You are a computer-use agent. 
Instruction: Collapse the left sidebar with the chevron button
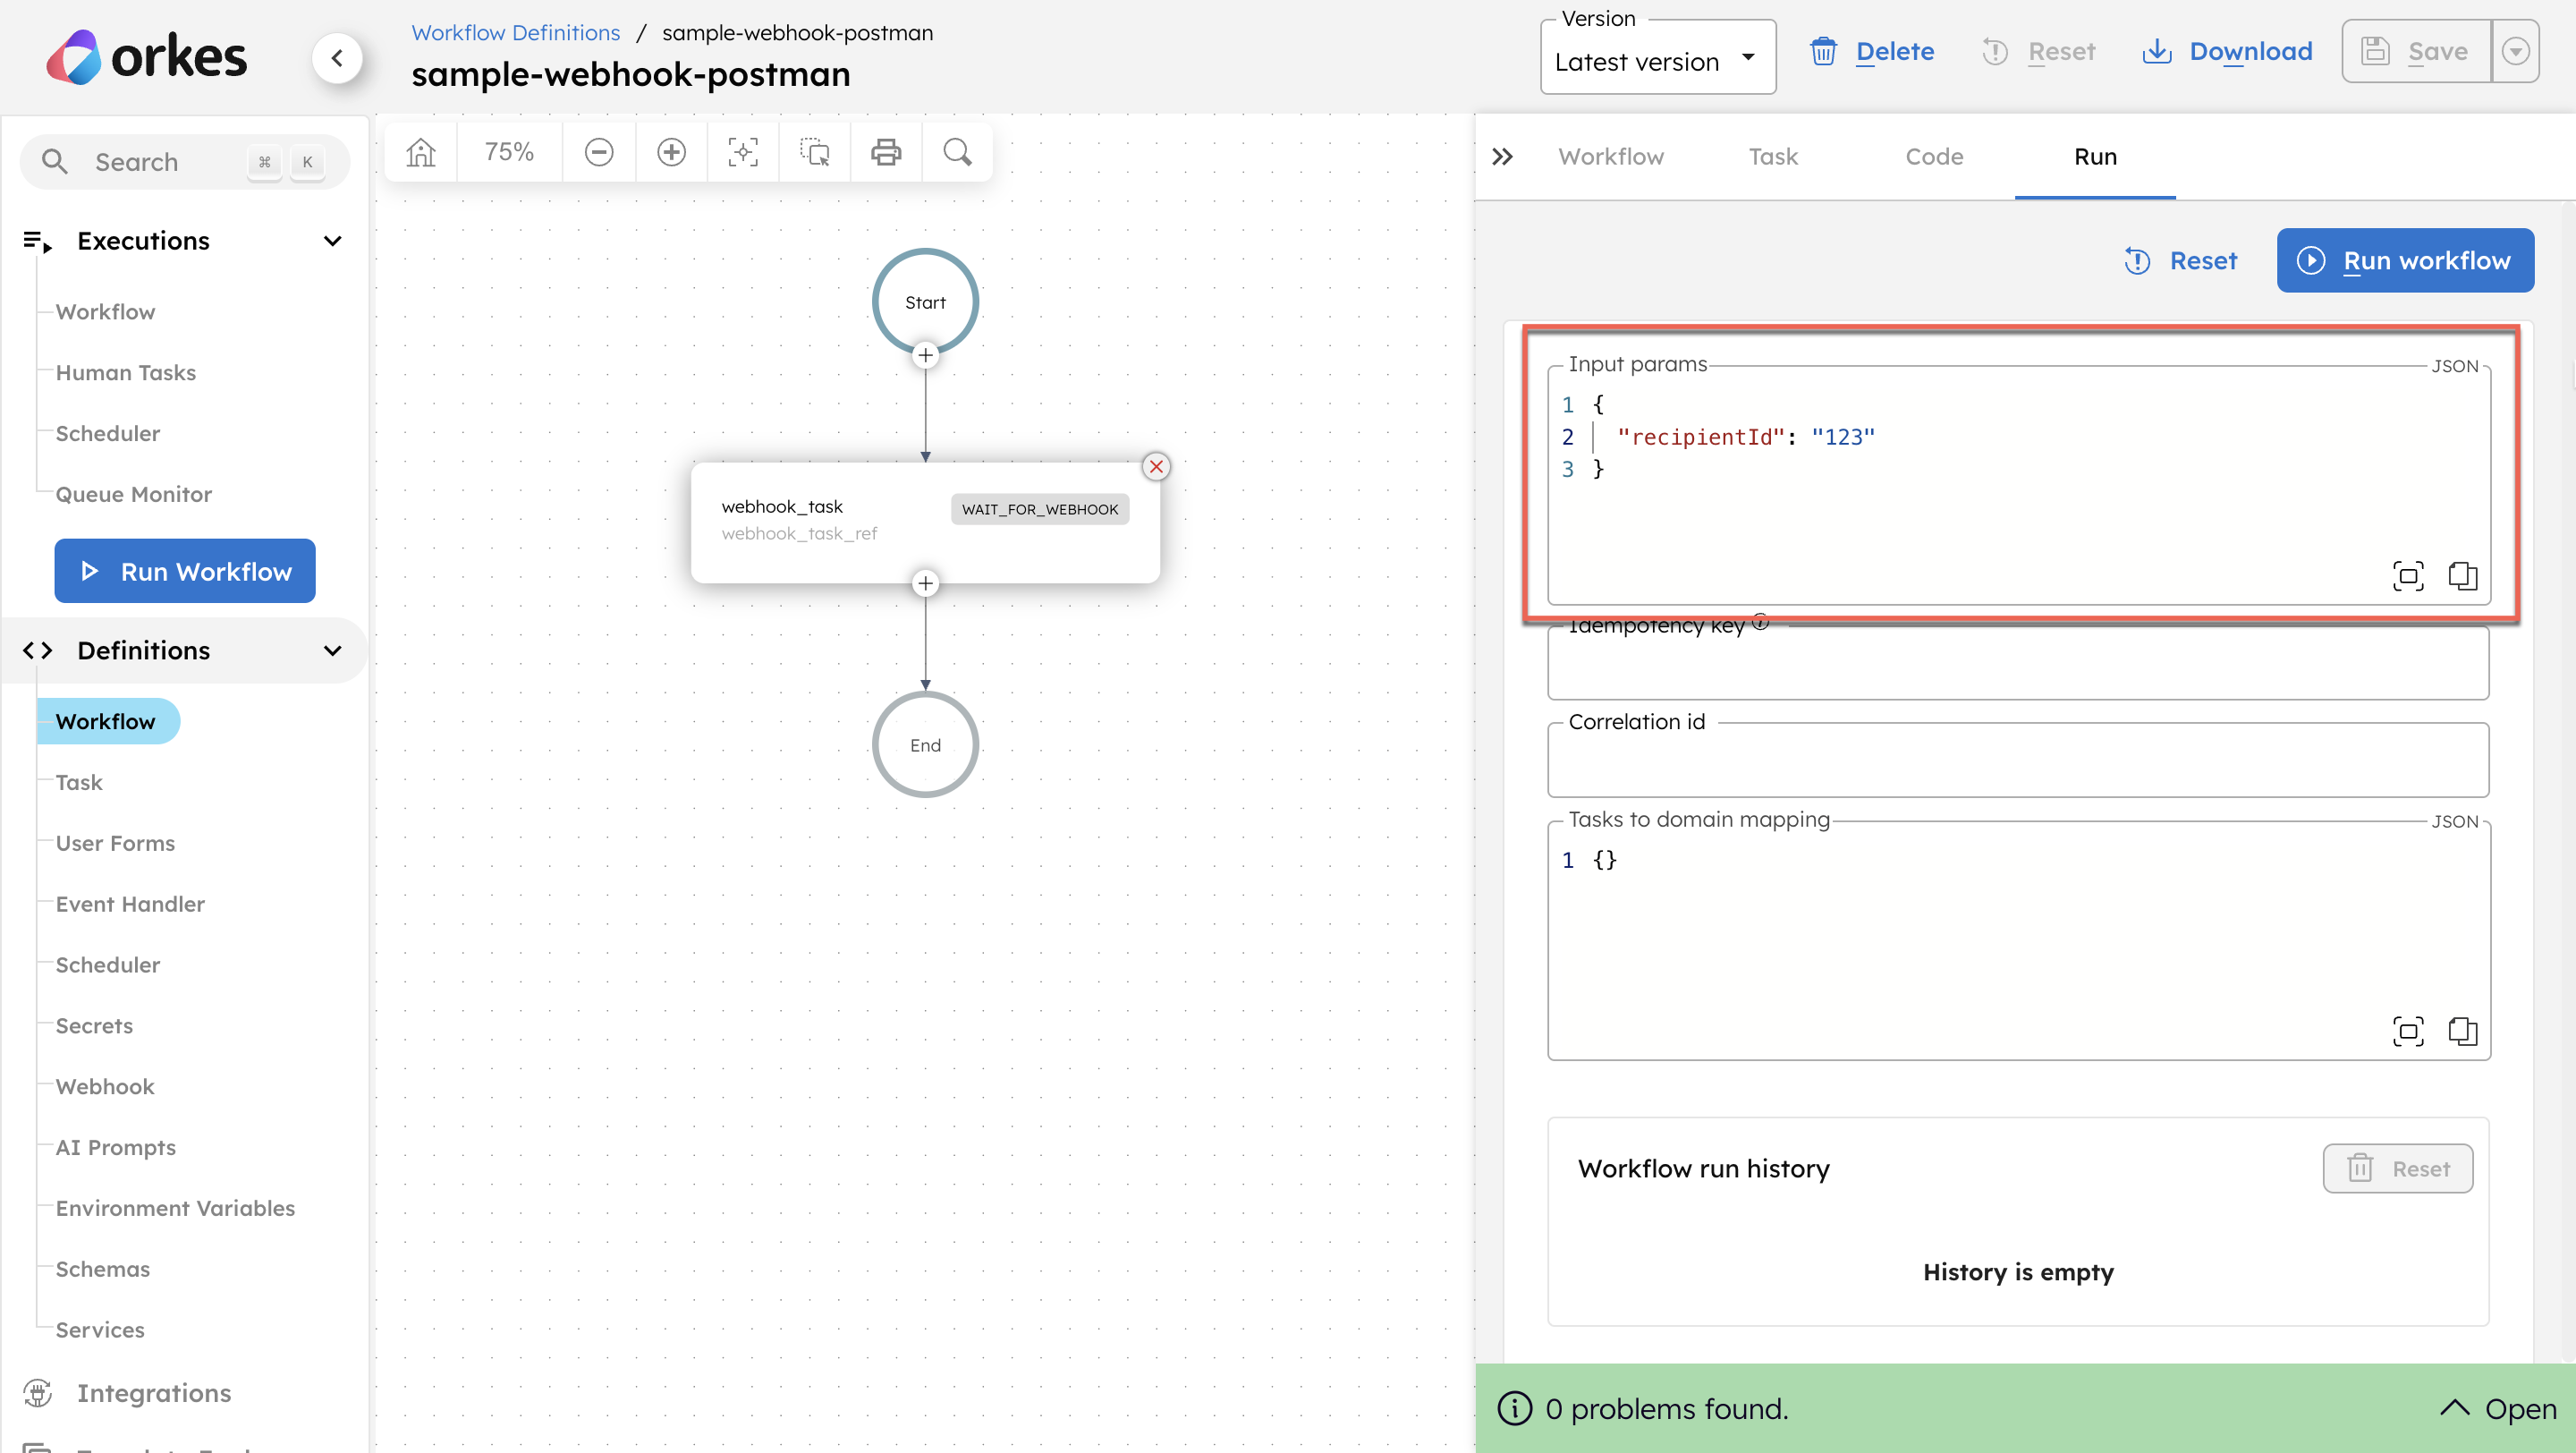coord(338,58)
